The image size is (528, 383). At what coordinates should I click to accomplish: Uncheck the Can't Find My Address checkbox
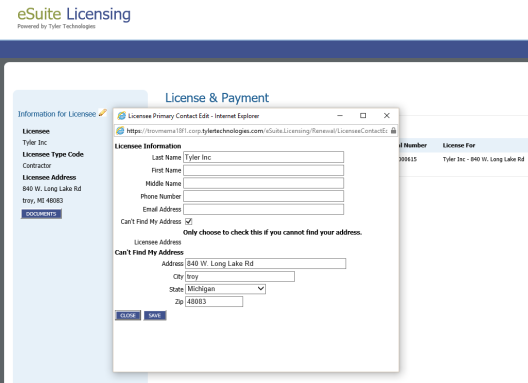(x=189, y=221)
